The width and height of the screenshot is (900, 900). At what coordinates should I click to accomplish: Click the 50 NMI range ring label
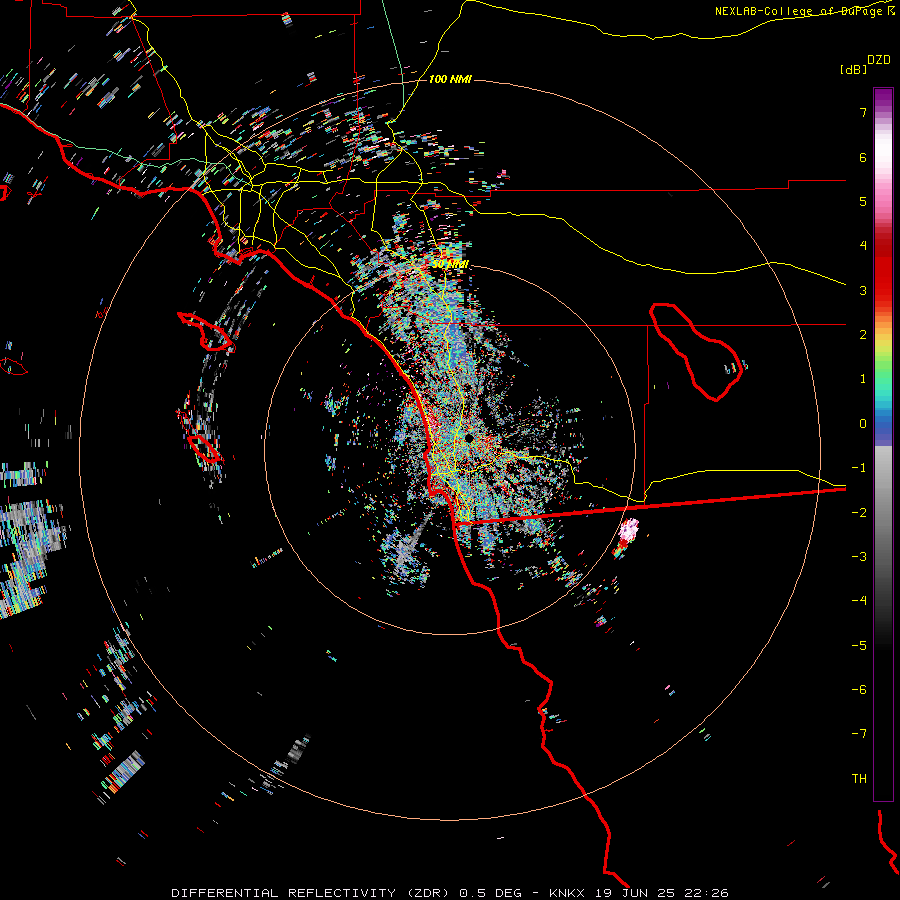coord(450,264)
